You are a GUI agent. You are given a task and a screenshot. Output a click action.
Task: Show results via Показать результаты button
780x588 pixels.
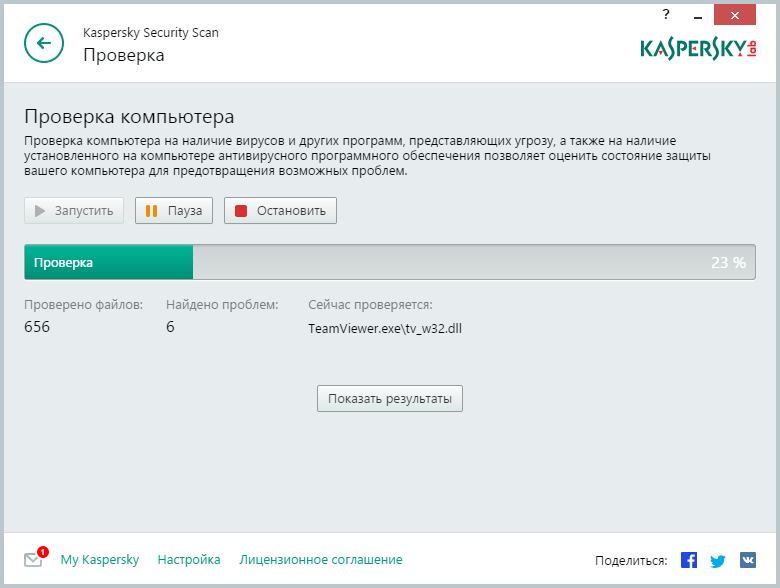(390, 398)
